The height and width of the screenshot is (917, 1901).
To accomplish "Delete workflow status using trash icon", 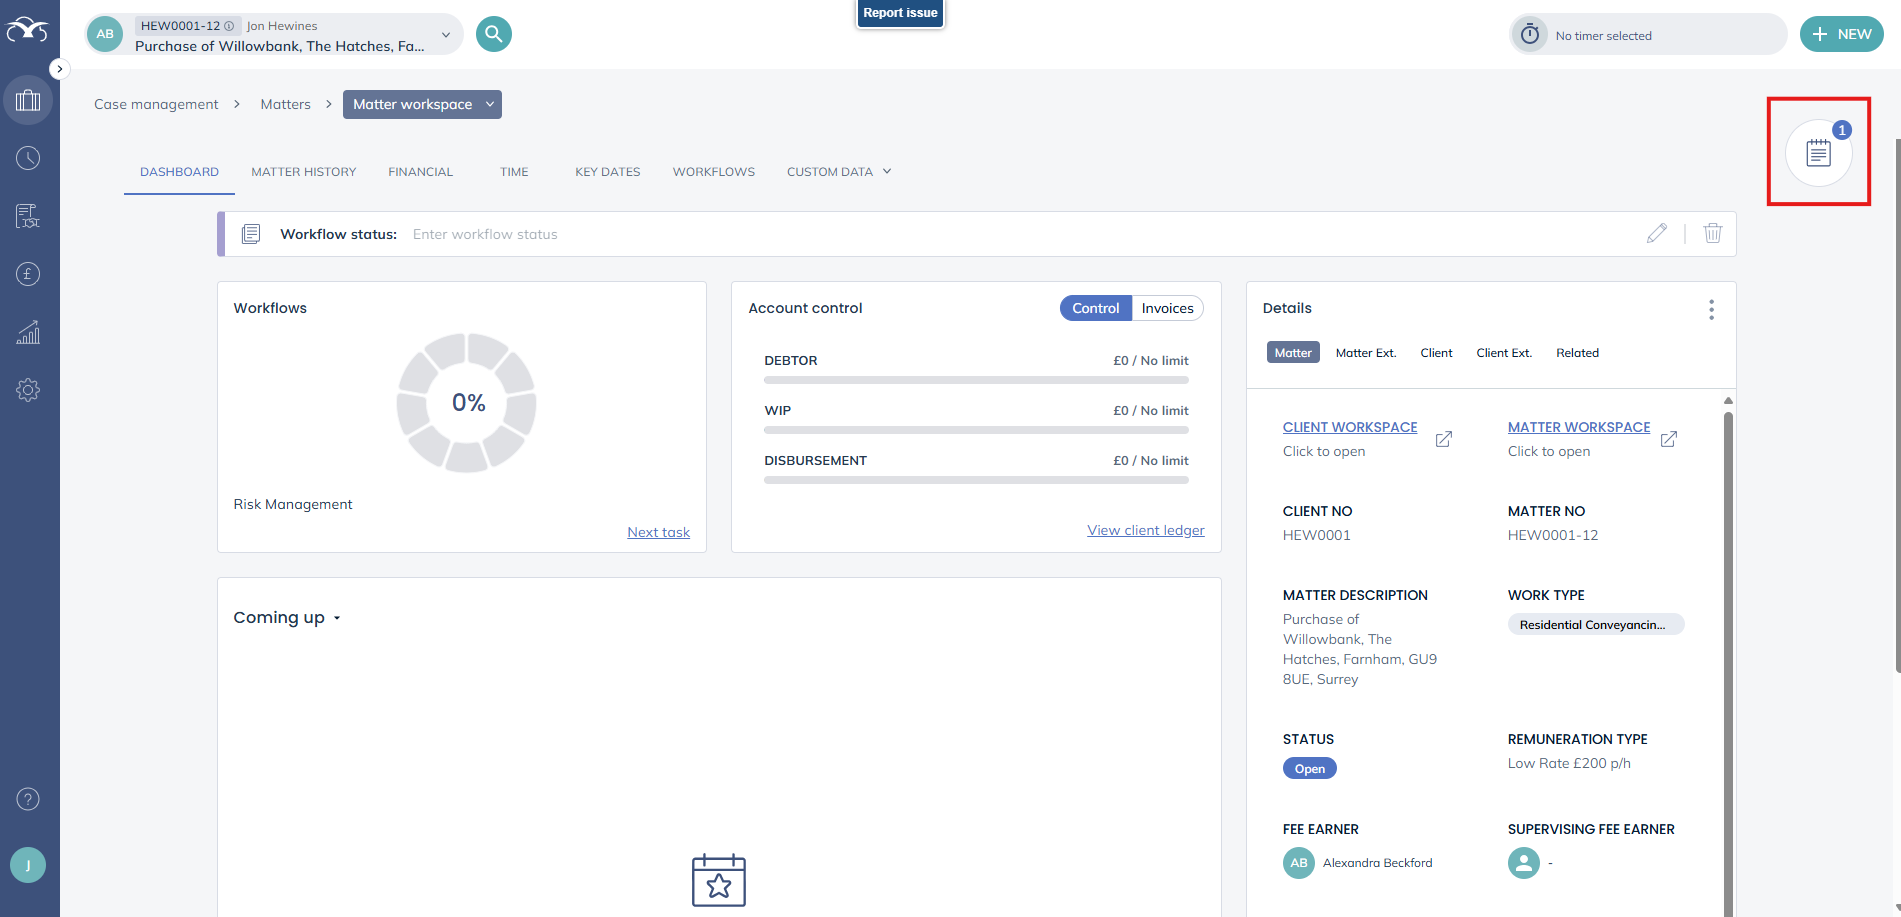I will point(1712,233).
